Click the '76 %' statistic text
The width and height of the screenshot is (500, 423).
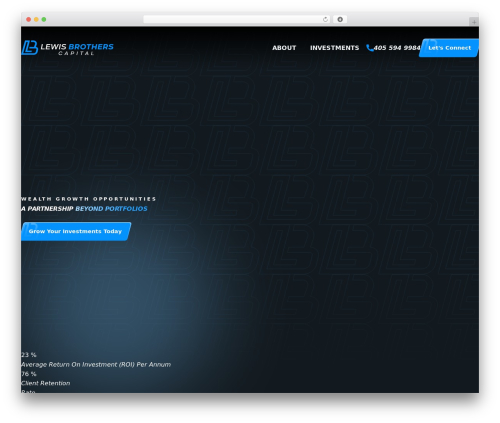[29, 374]
